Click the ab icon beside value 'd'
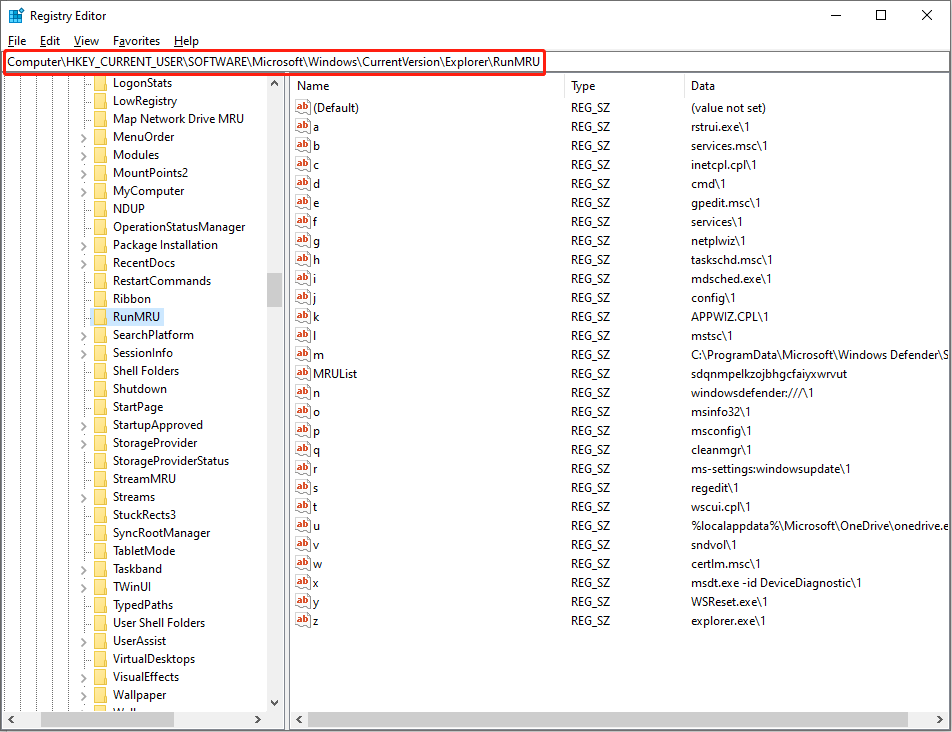Screen dimensions: 952x732 click(303, 183)
